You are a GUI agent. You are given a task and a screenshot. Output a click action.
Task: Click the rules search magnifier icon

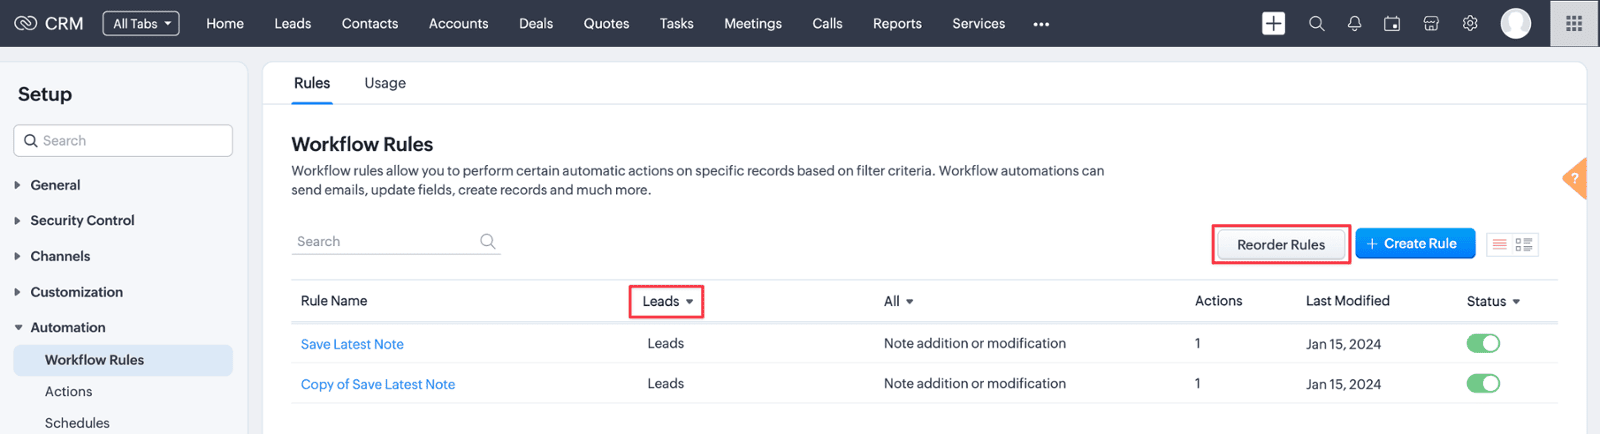click(x=488, y=241)
